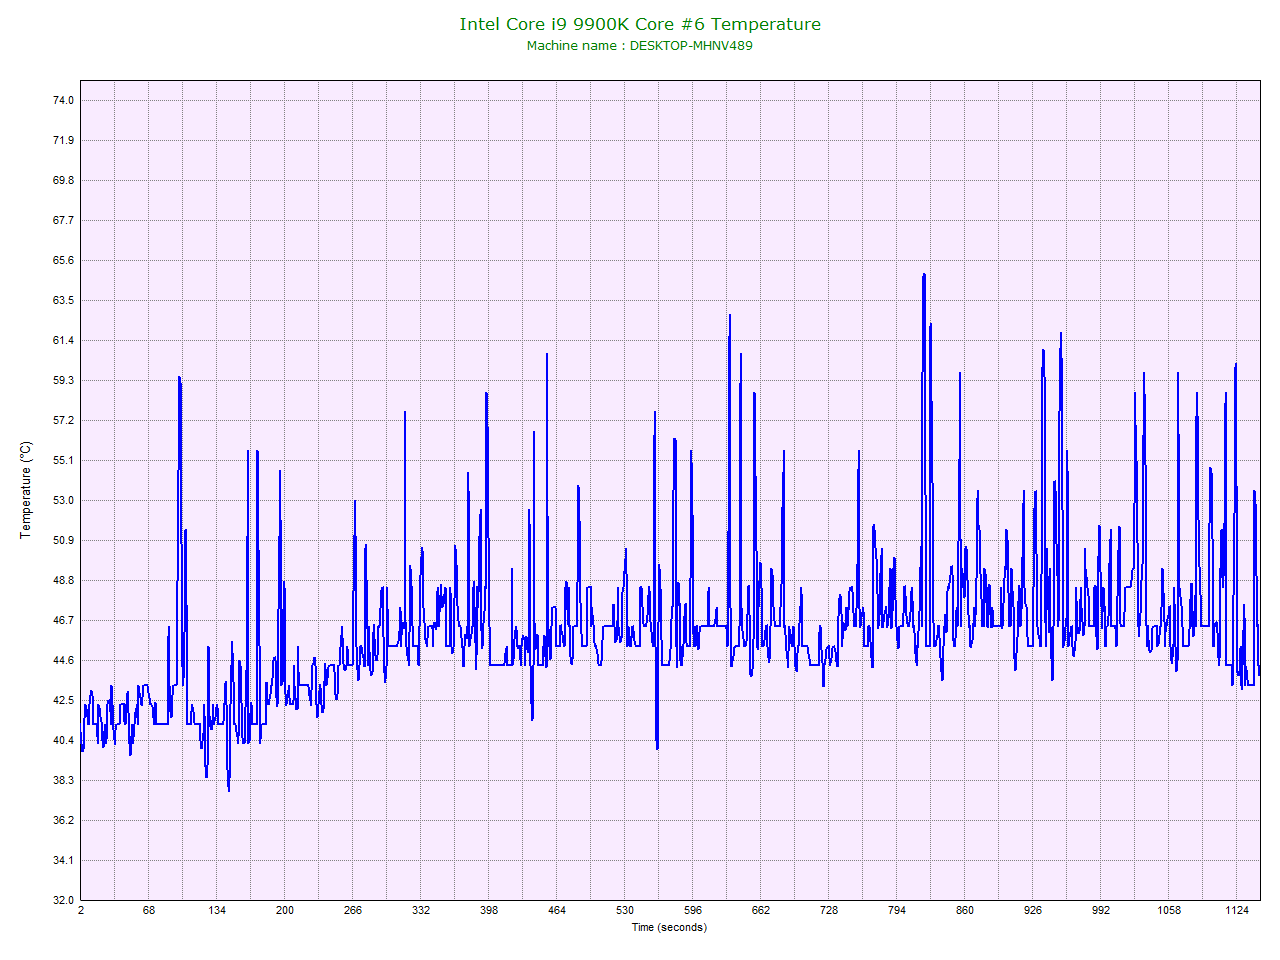This screenshot has width=1280, height=960.
Task: Click the time axis tick labeled 926
Action: [1033, 910]
